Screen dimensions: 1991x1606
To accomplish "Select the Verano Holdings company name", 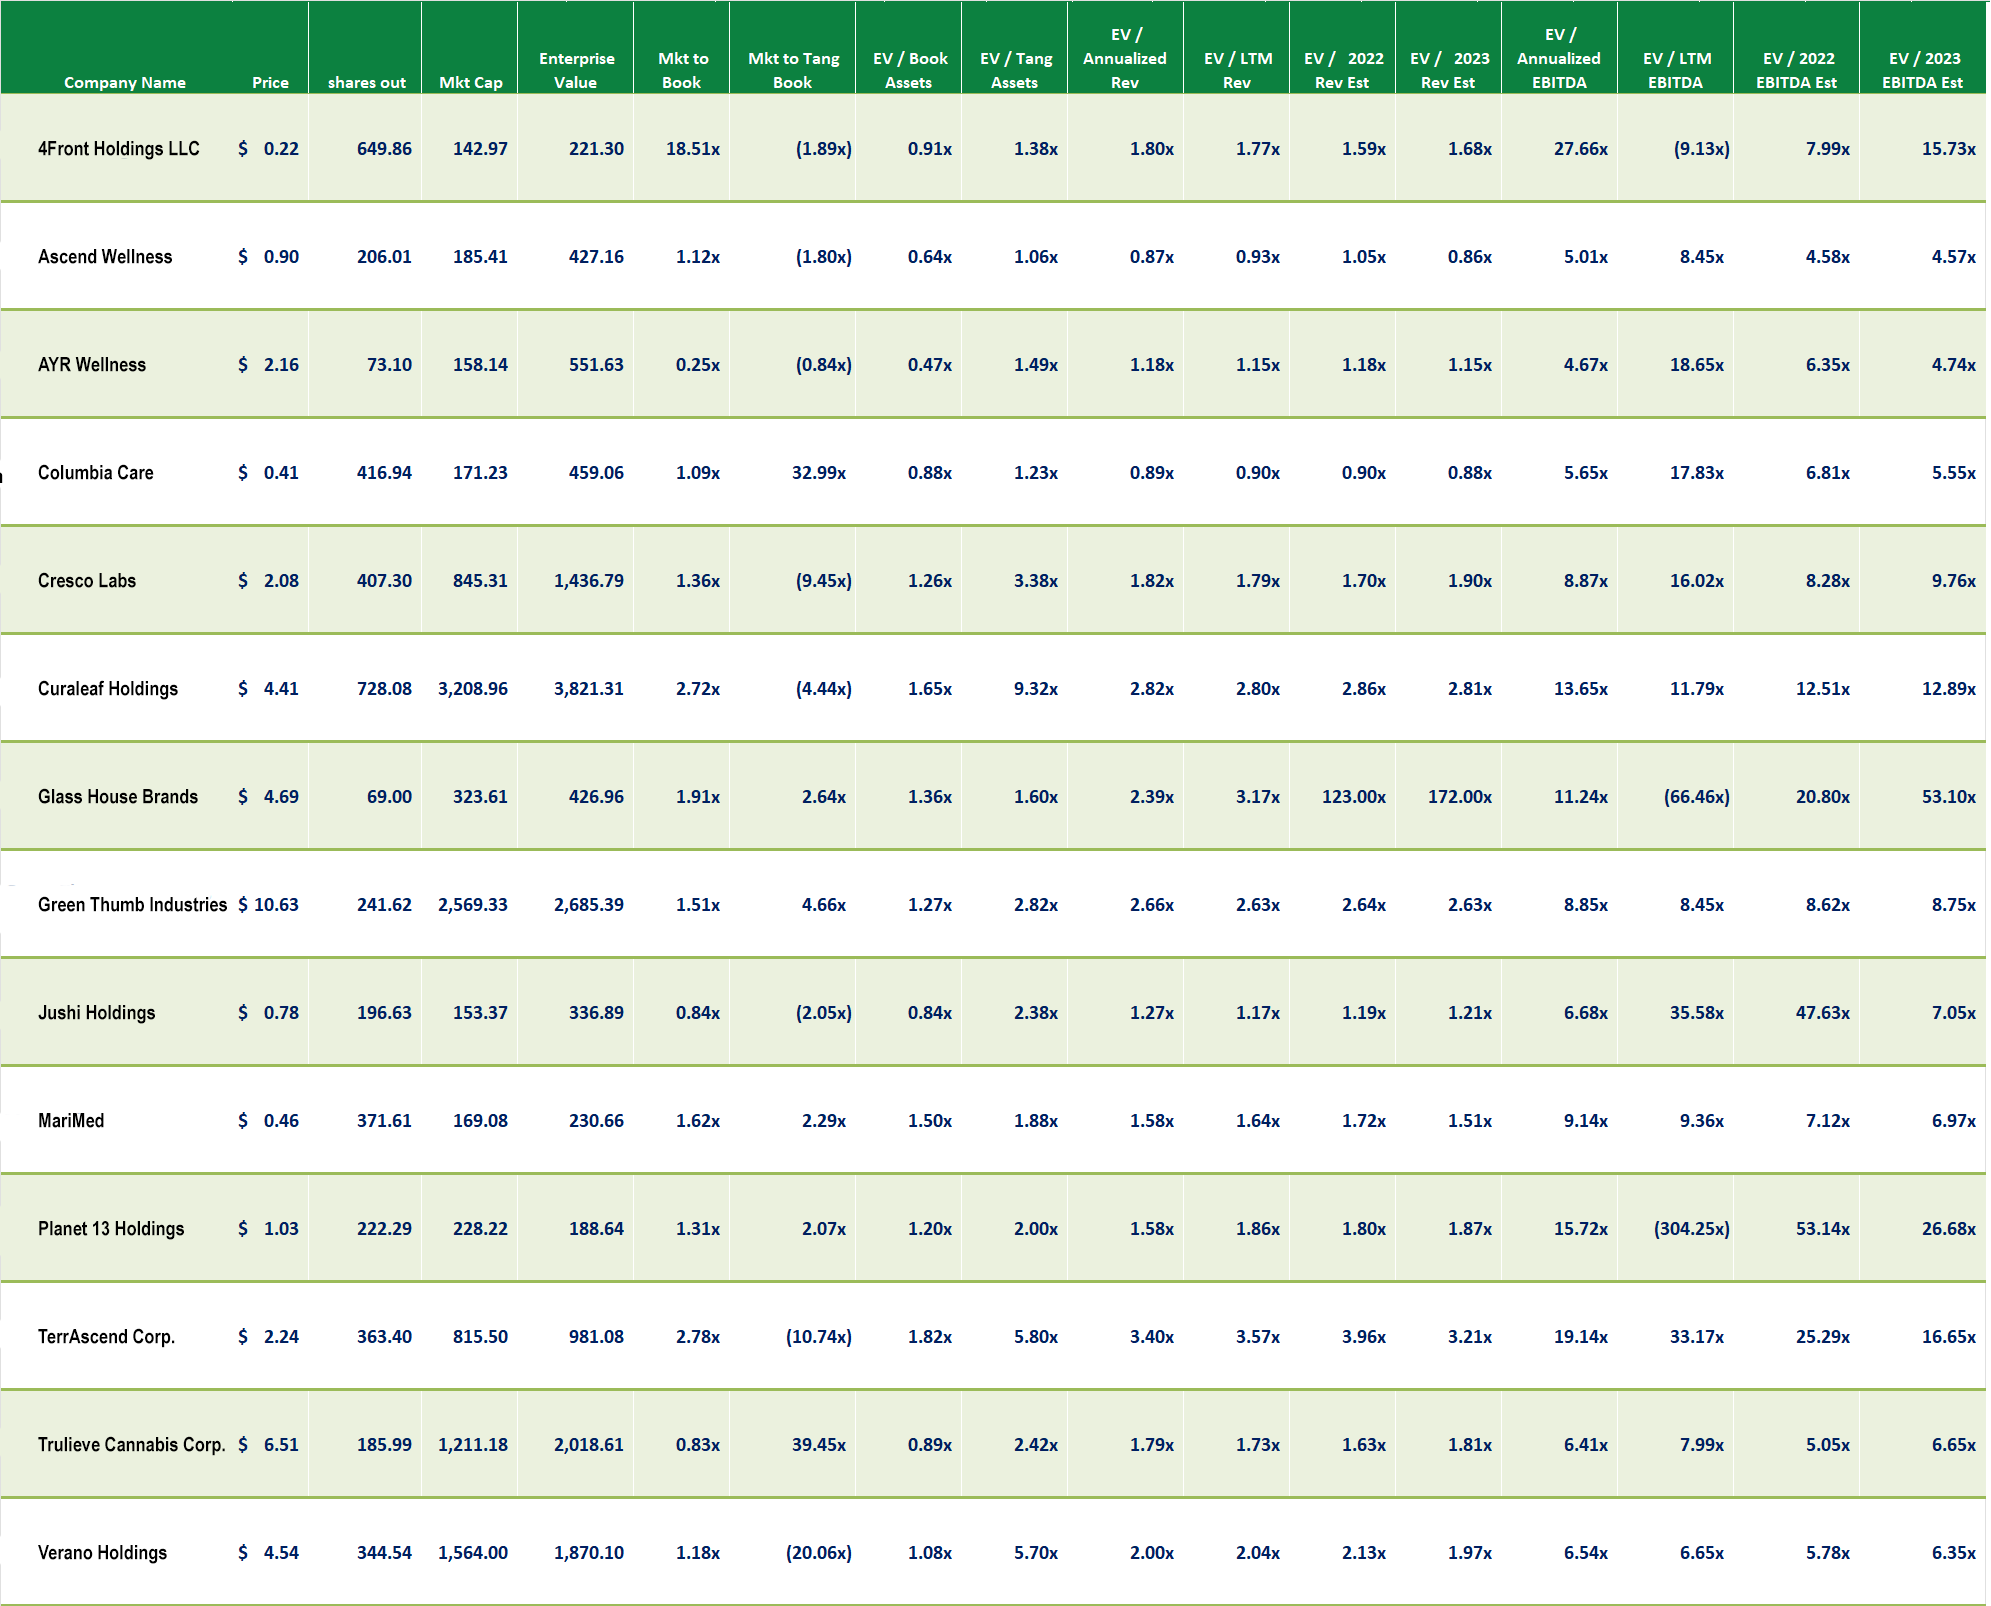I will (x=102, y=1553).
